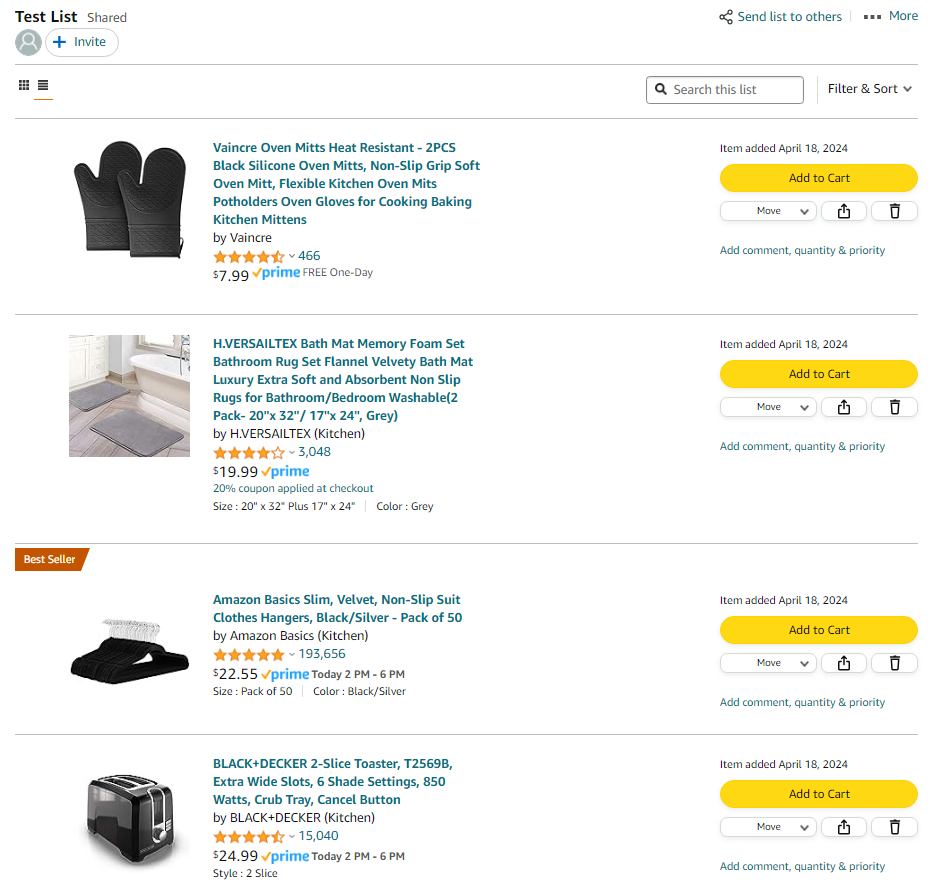Viewport: 931px width, 891px height.
Task: Delete the Vaincre Oven Mitts item
Action: 894,211
